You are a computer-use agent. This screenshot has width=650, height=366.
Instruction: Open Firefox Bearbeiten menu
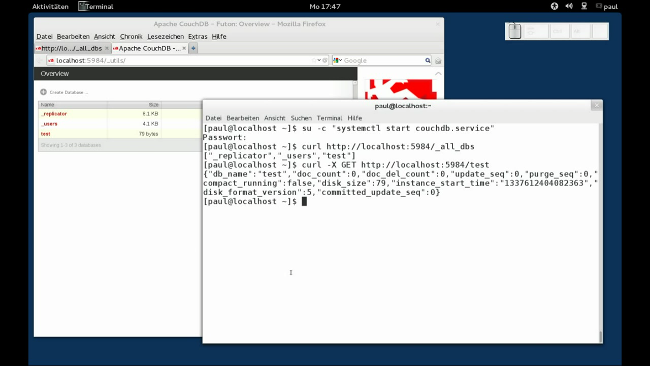[x=73, y=36]
